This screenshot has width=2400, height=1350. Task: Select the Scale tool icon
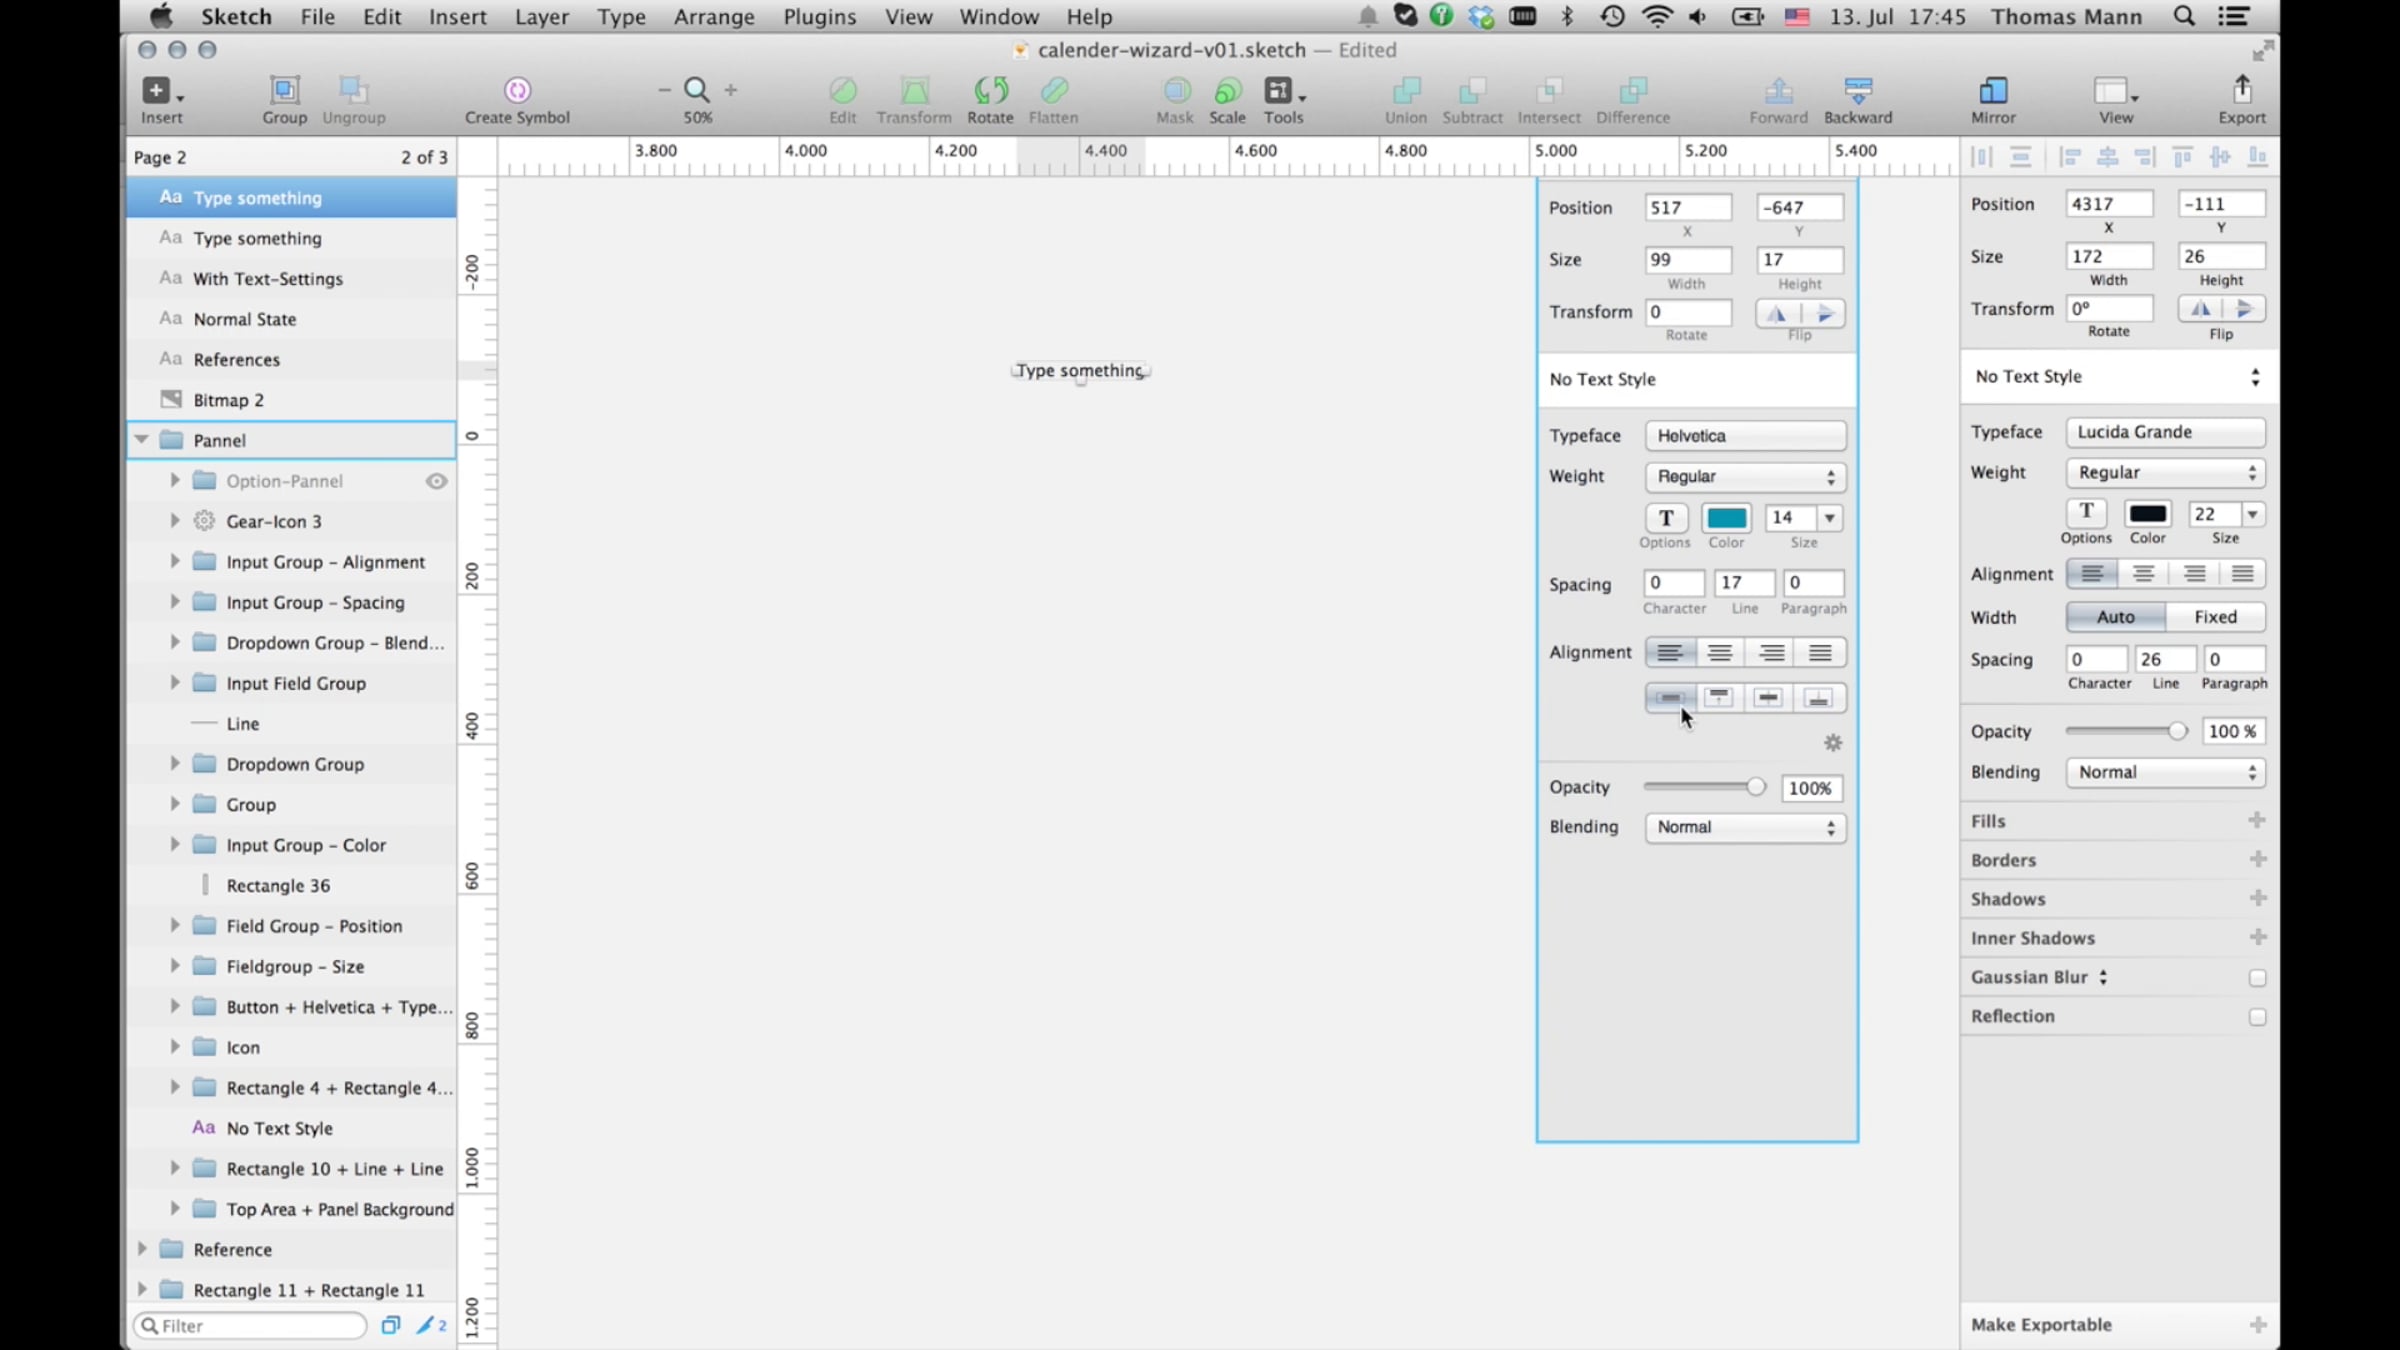[1227, 91]
